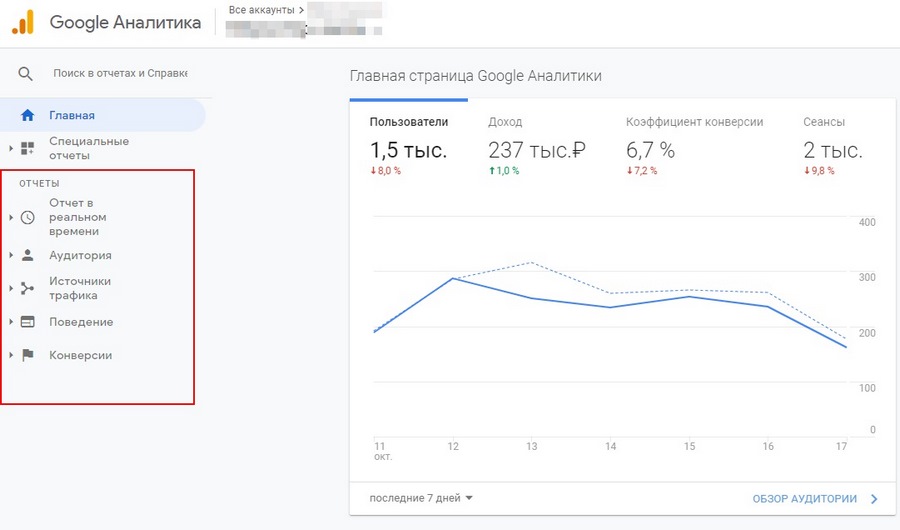Click the 9,8 % sessions change indicator
900x530 pixels.
tap(819, 171)
